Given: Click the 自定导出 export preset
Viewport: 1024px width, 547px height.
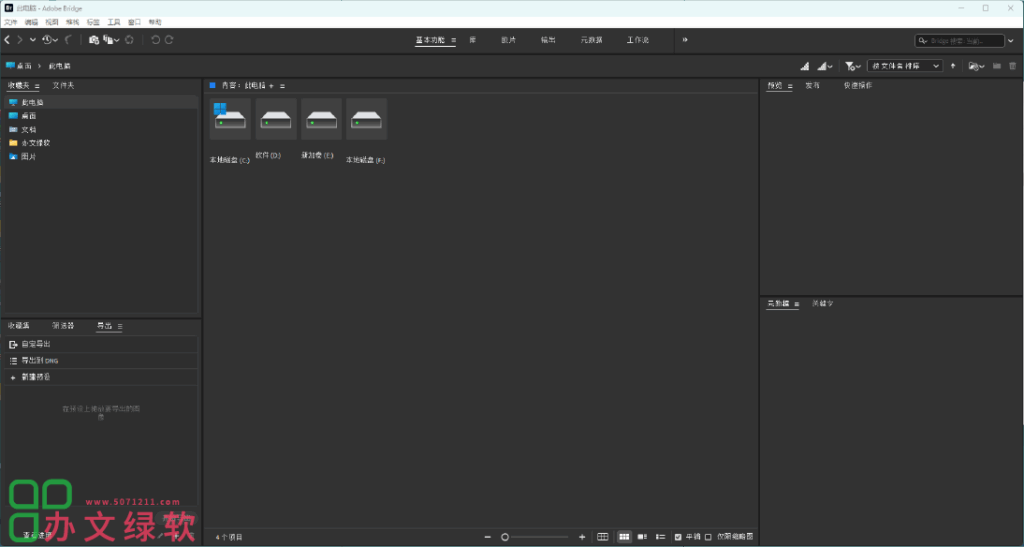Looking at the screenshot, I should [101, 344].
